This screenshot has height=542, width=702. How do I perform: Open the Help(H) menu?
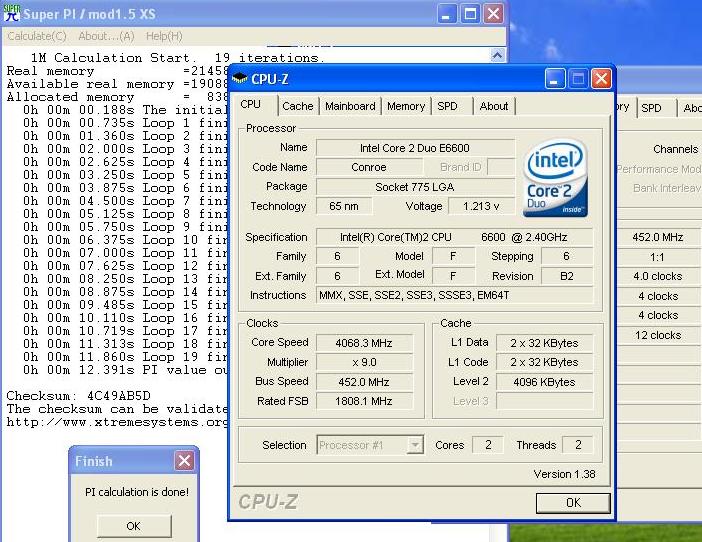tap(164, 36)
